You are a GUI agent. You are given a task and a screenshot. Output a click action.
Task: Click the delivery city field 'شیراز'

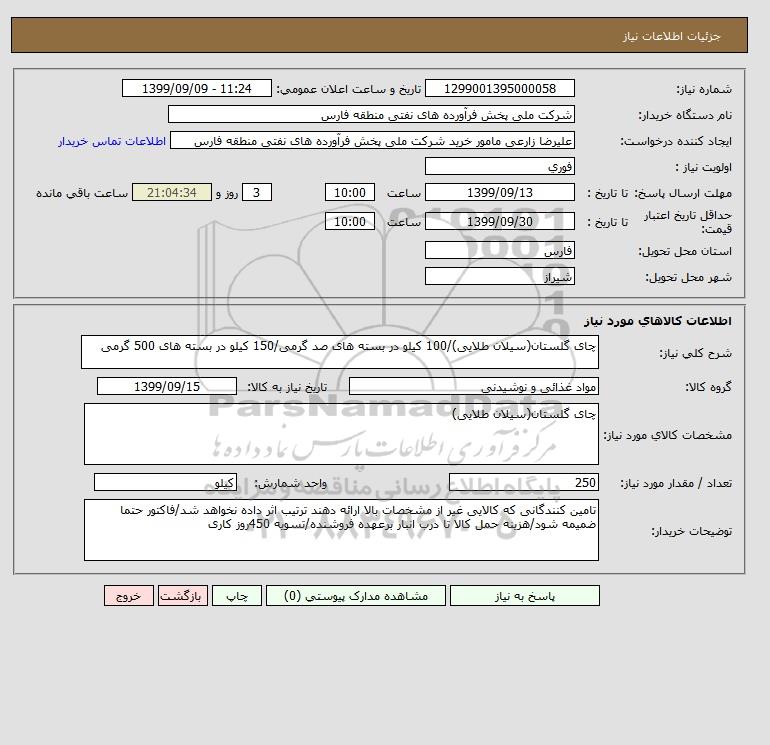pos(499,276)
